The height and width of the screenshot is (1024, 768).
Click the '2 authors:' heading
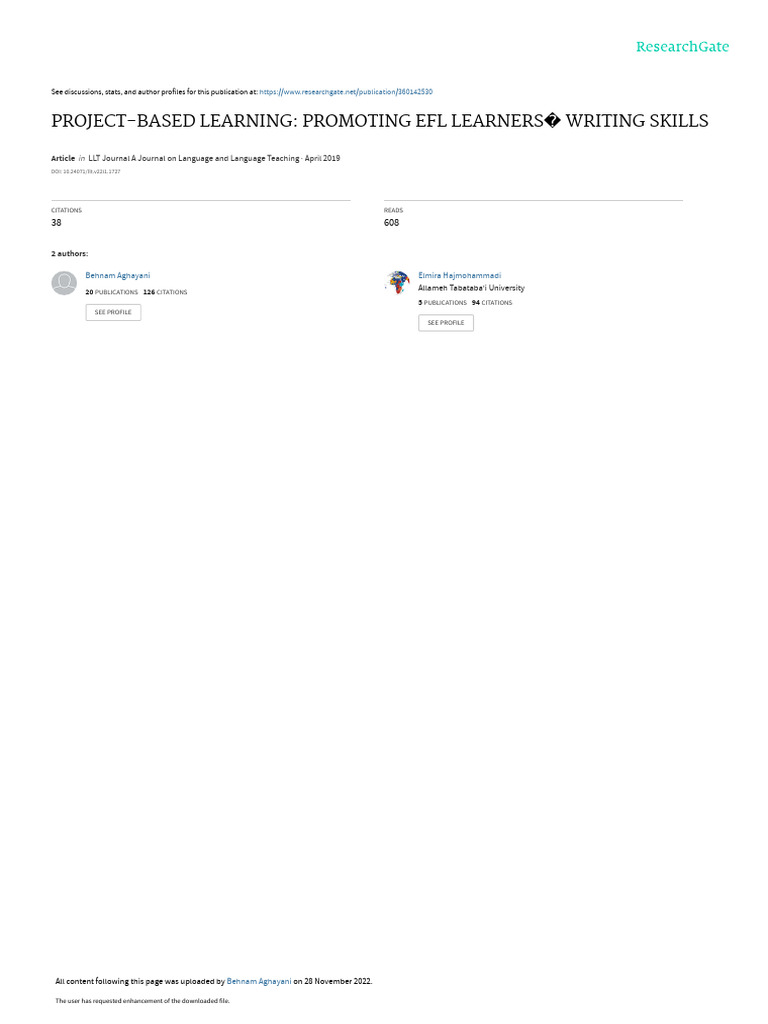pyautogui.click(x=69, y=253)
